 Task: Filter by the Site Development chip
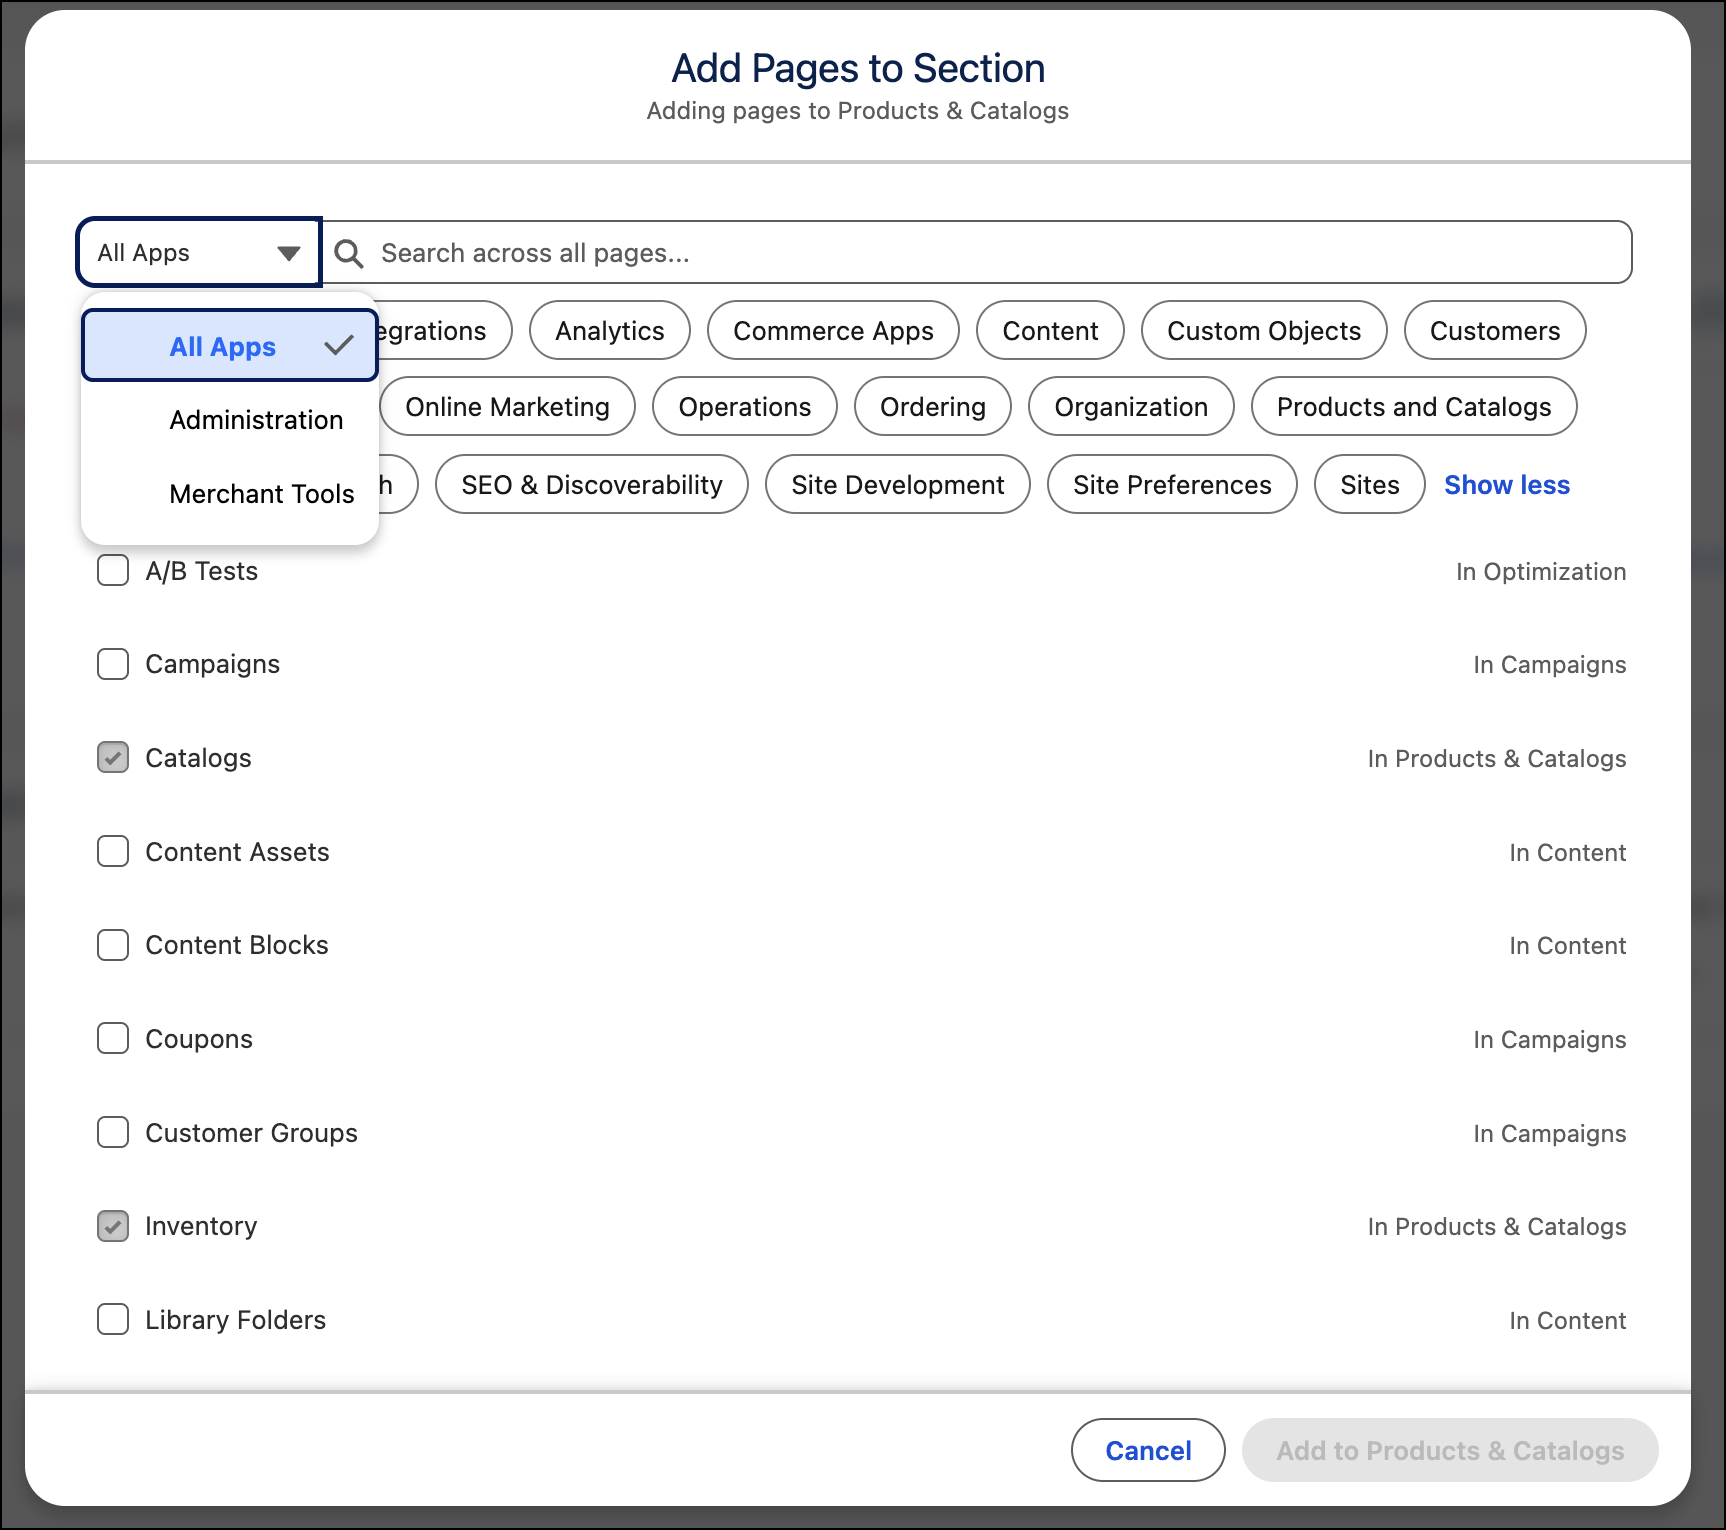click(x=898, y=485)
